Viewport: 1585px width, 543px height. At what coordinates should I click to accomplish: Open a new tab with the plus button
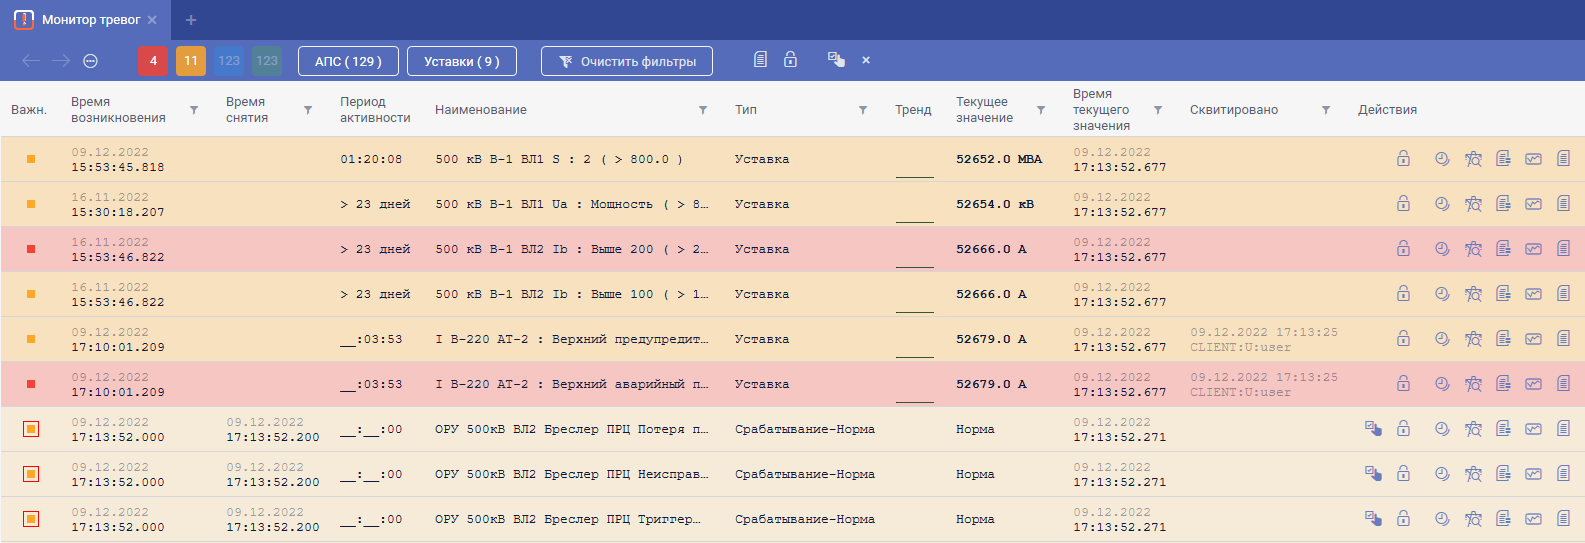191,20
